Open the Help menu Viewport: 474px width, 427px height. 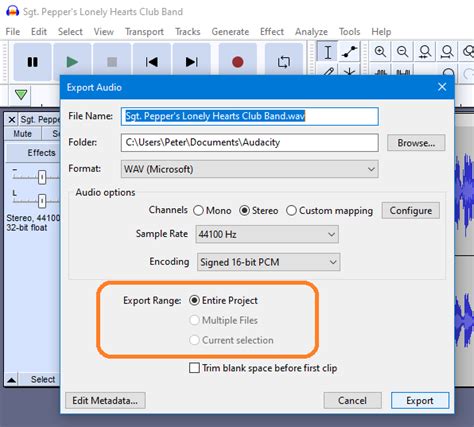point(381,32)
